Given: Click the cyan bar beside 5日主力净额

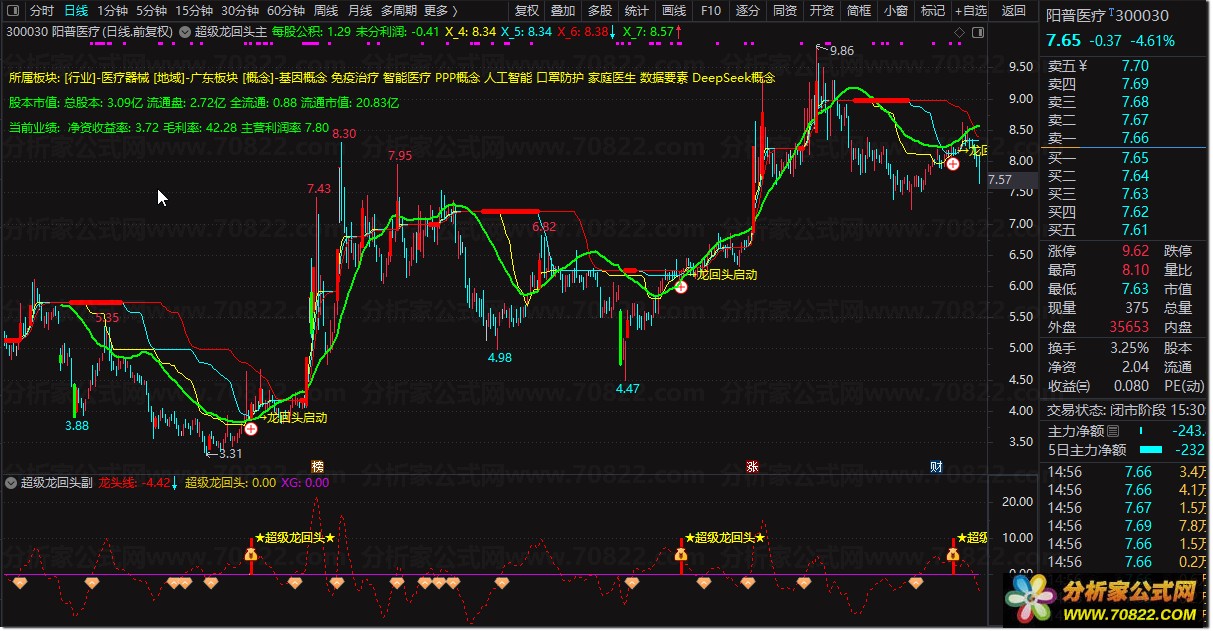Looking at the screenshot, I should point(1152,450).
